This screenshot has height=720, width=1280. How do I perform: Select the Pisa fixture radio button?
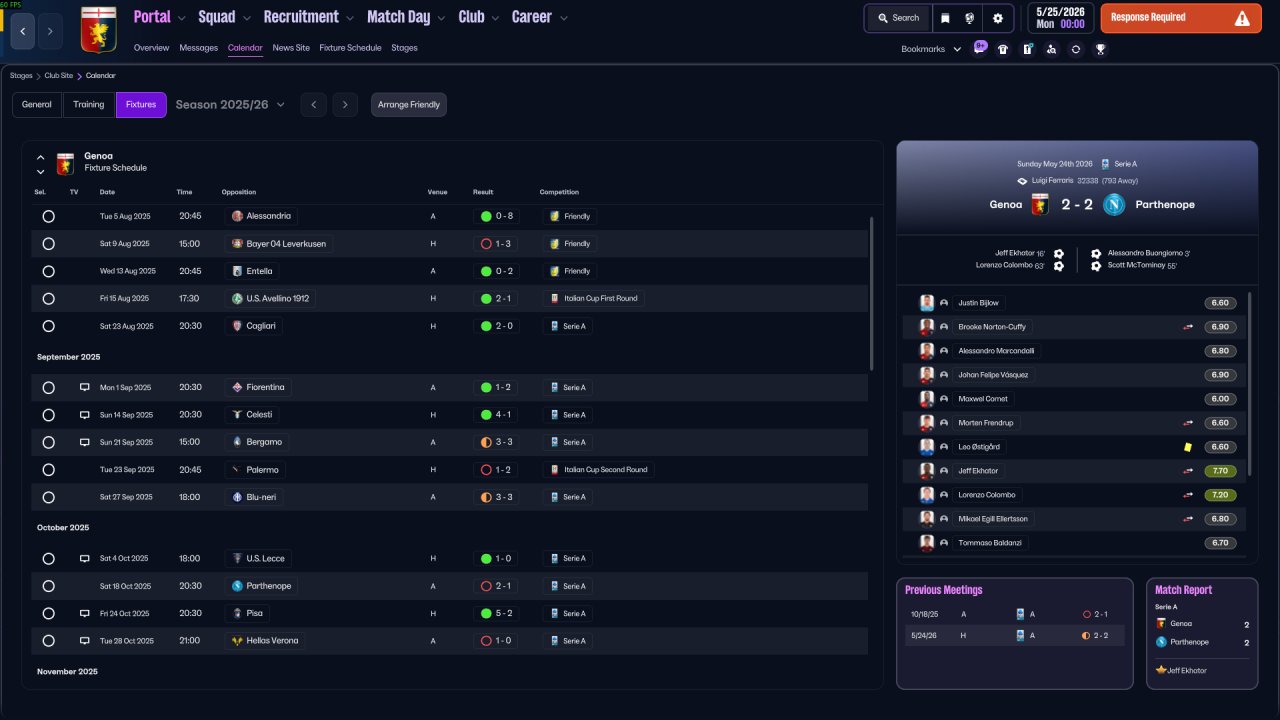[48, 614]
